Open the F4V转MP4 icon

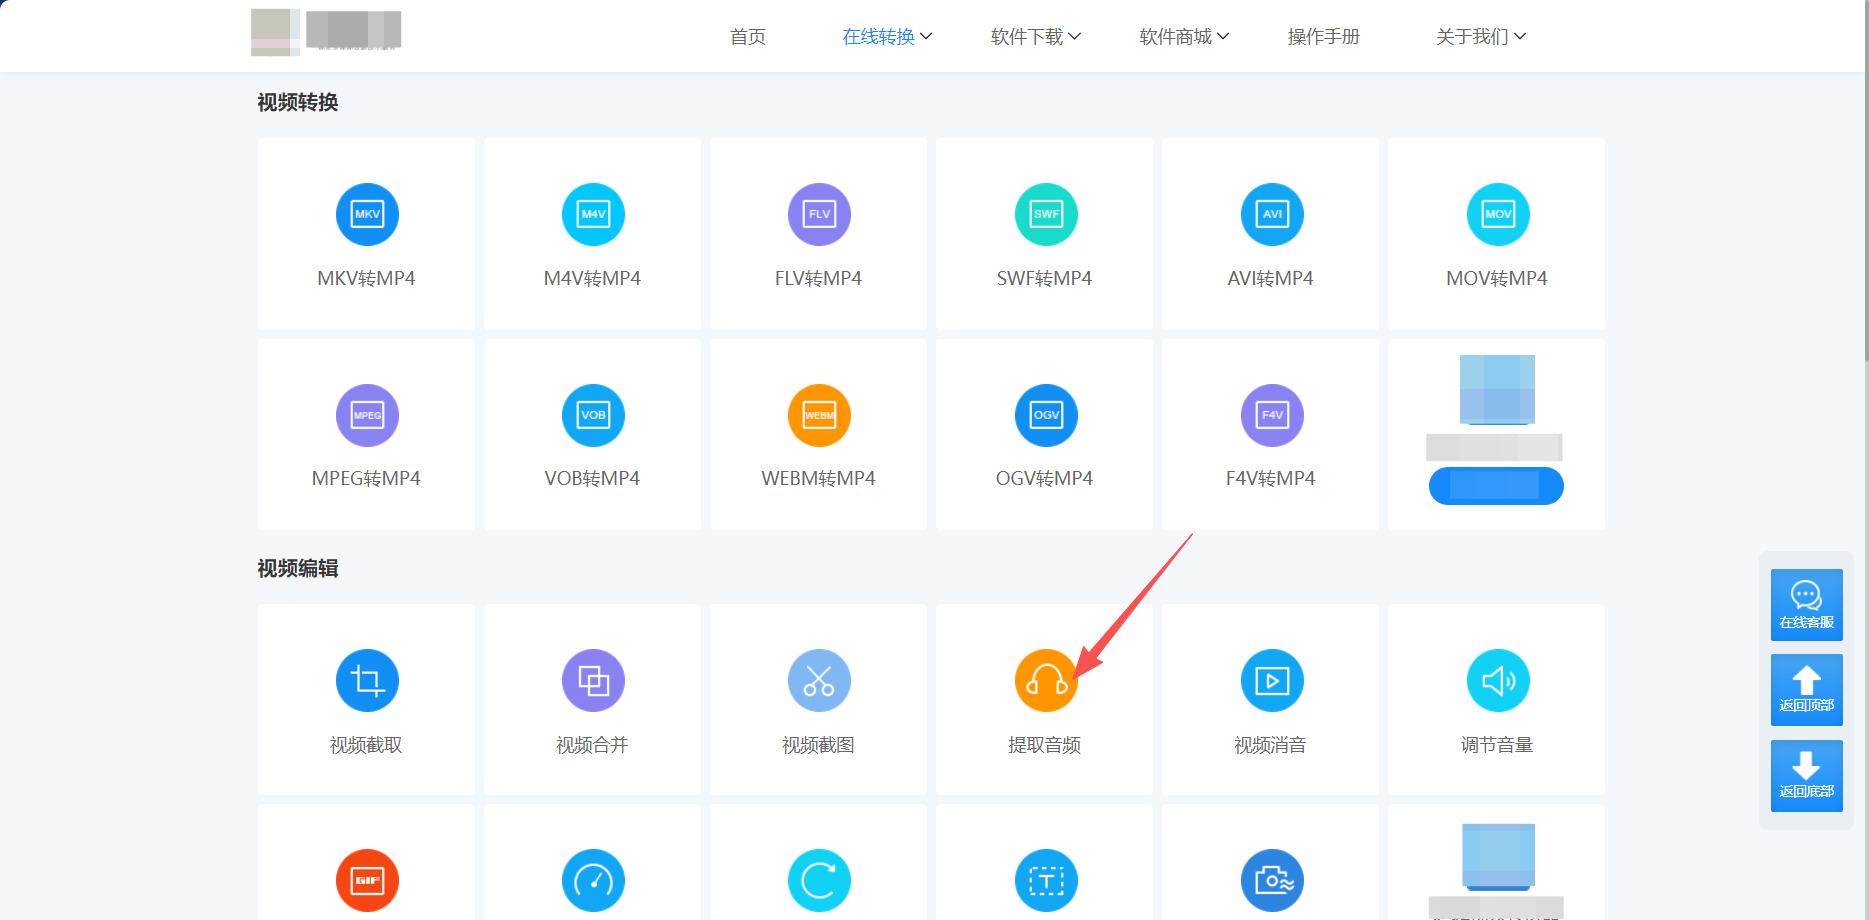pyautogui.click(x=1272, y=415)
